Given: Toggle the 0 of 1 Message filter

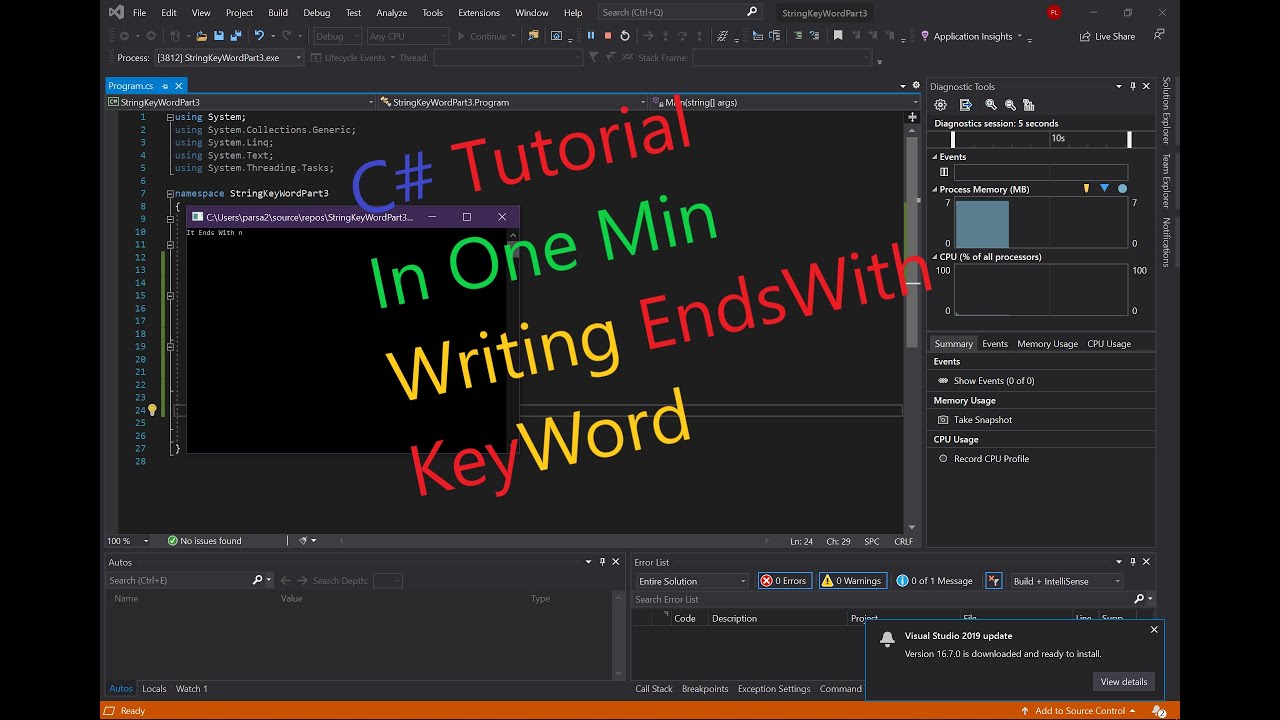Looking at the screenshot, I should tap(935, 581).
